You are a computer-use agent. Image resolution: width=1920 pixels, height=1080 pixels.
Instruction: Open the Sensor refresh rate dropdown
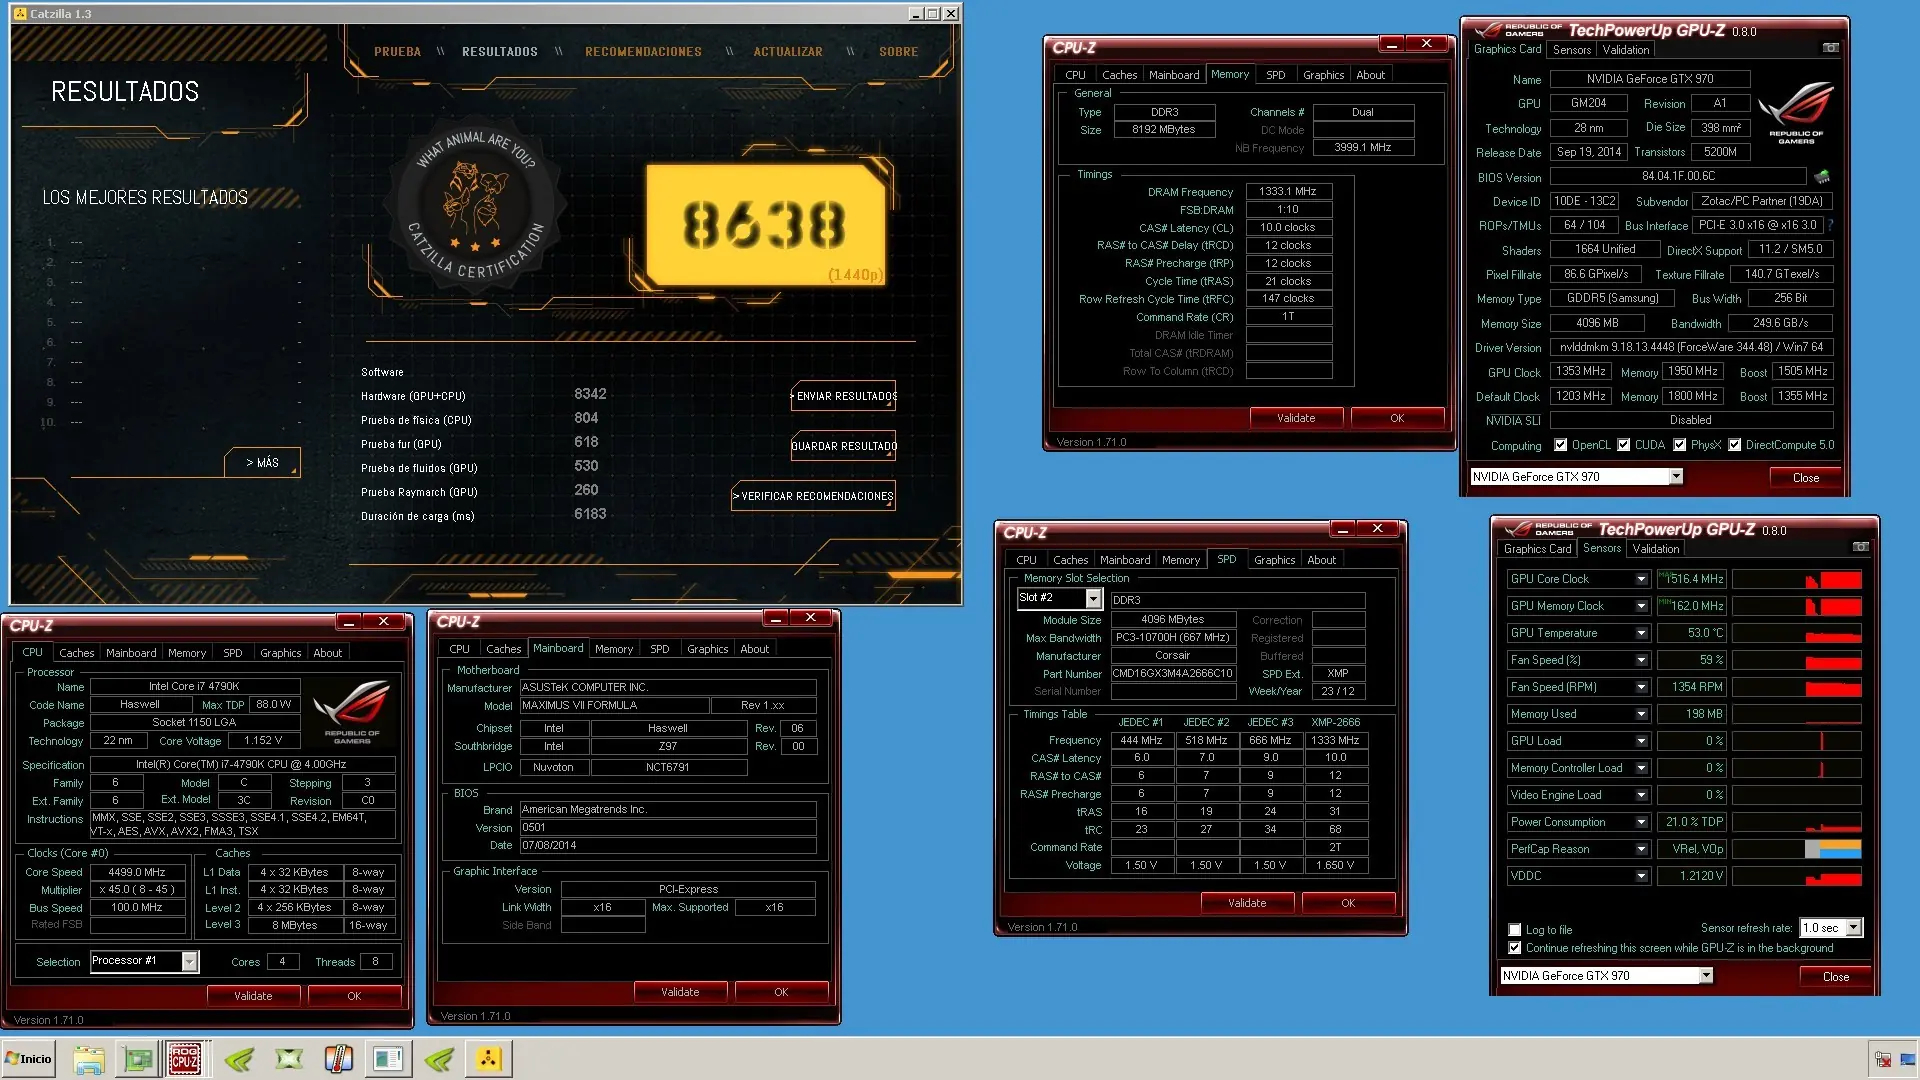[x=1853, y=928]
